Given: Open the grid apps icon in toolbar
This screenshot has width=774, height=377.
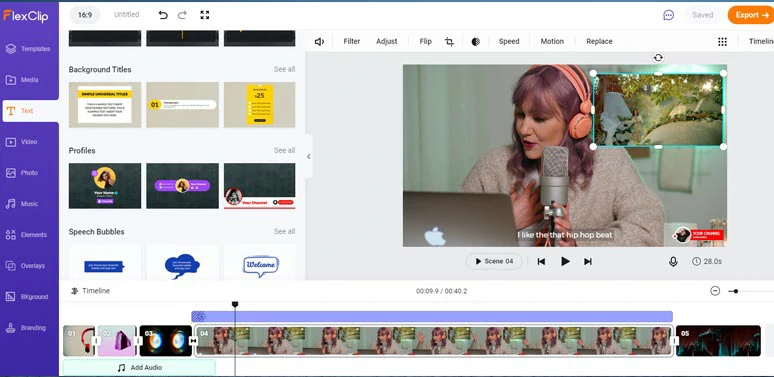Looking at the screenshot, I should 722,41.
